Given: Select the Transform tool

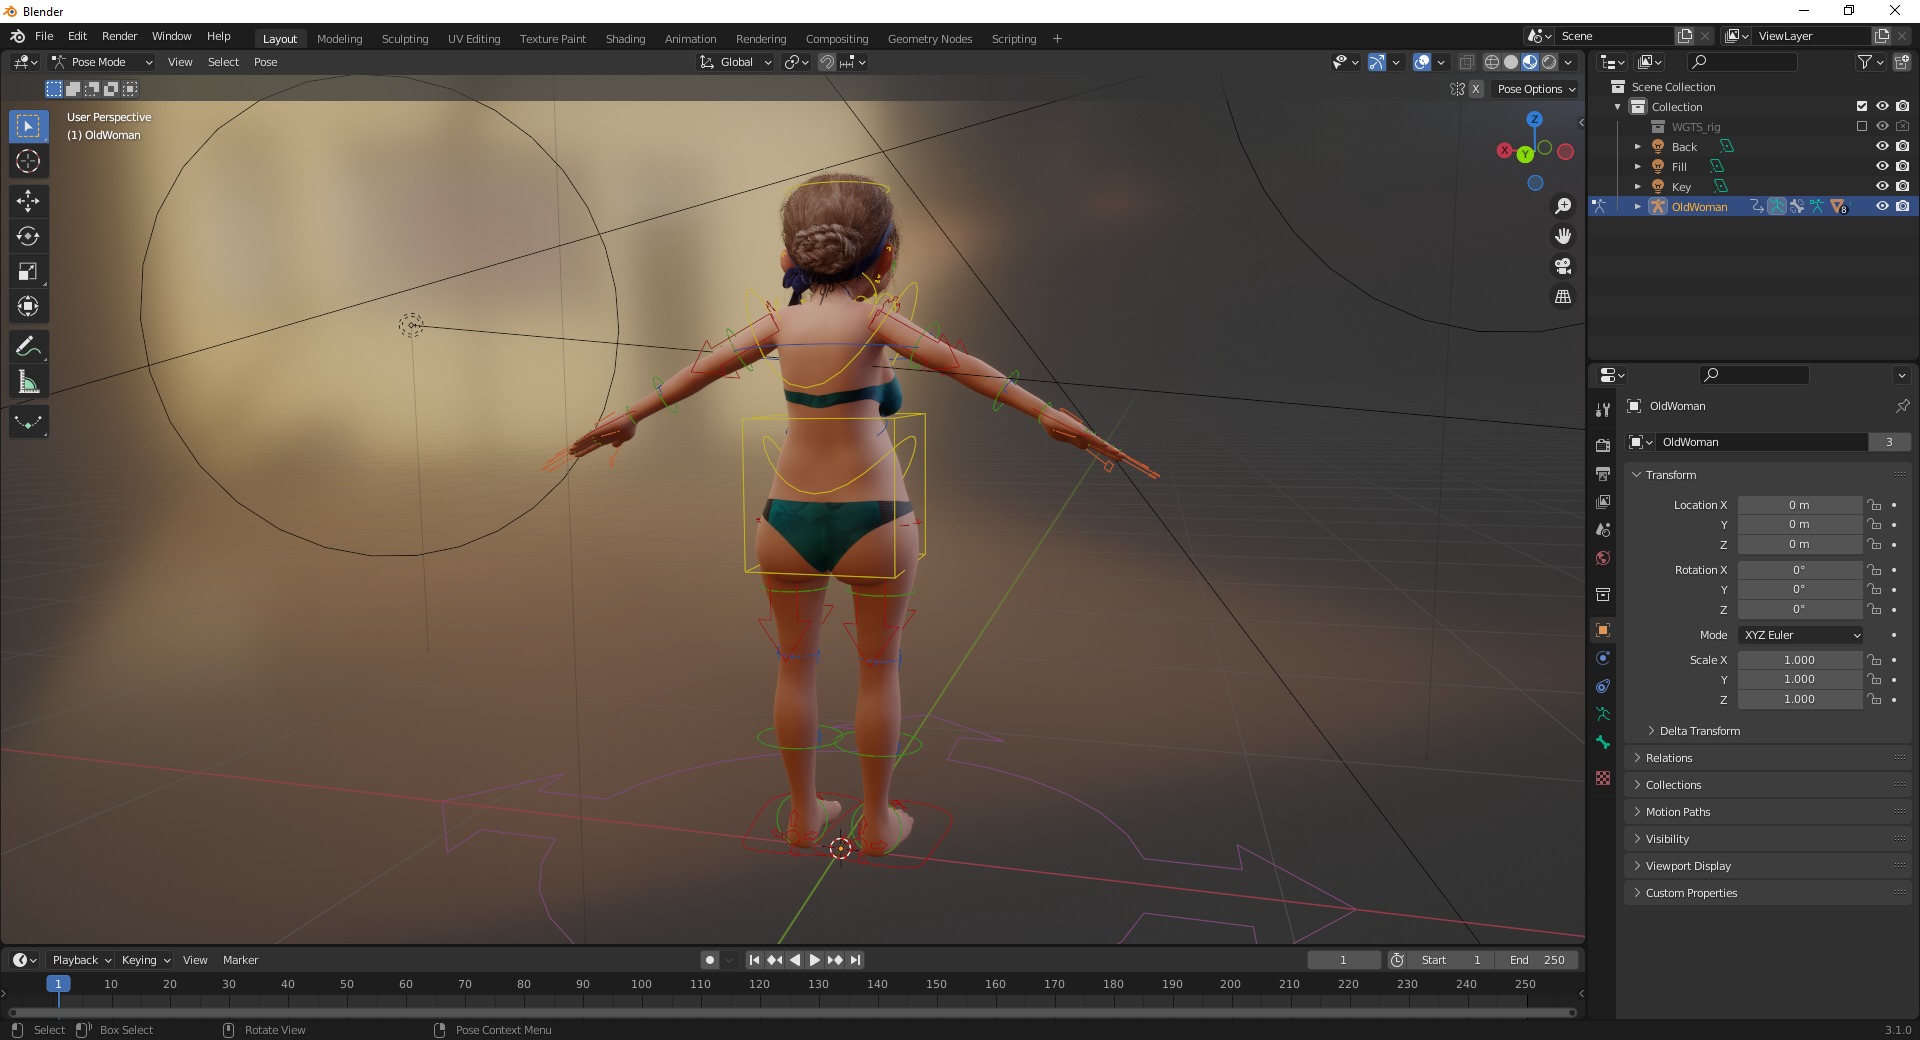Looking at the screenshot, I should [28, 306].
